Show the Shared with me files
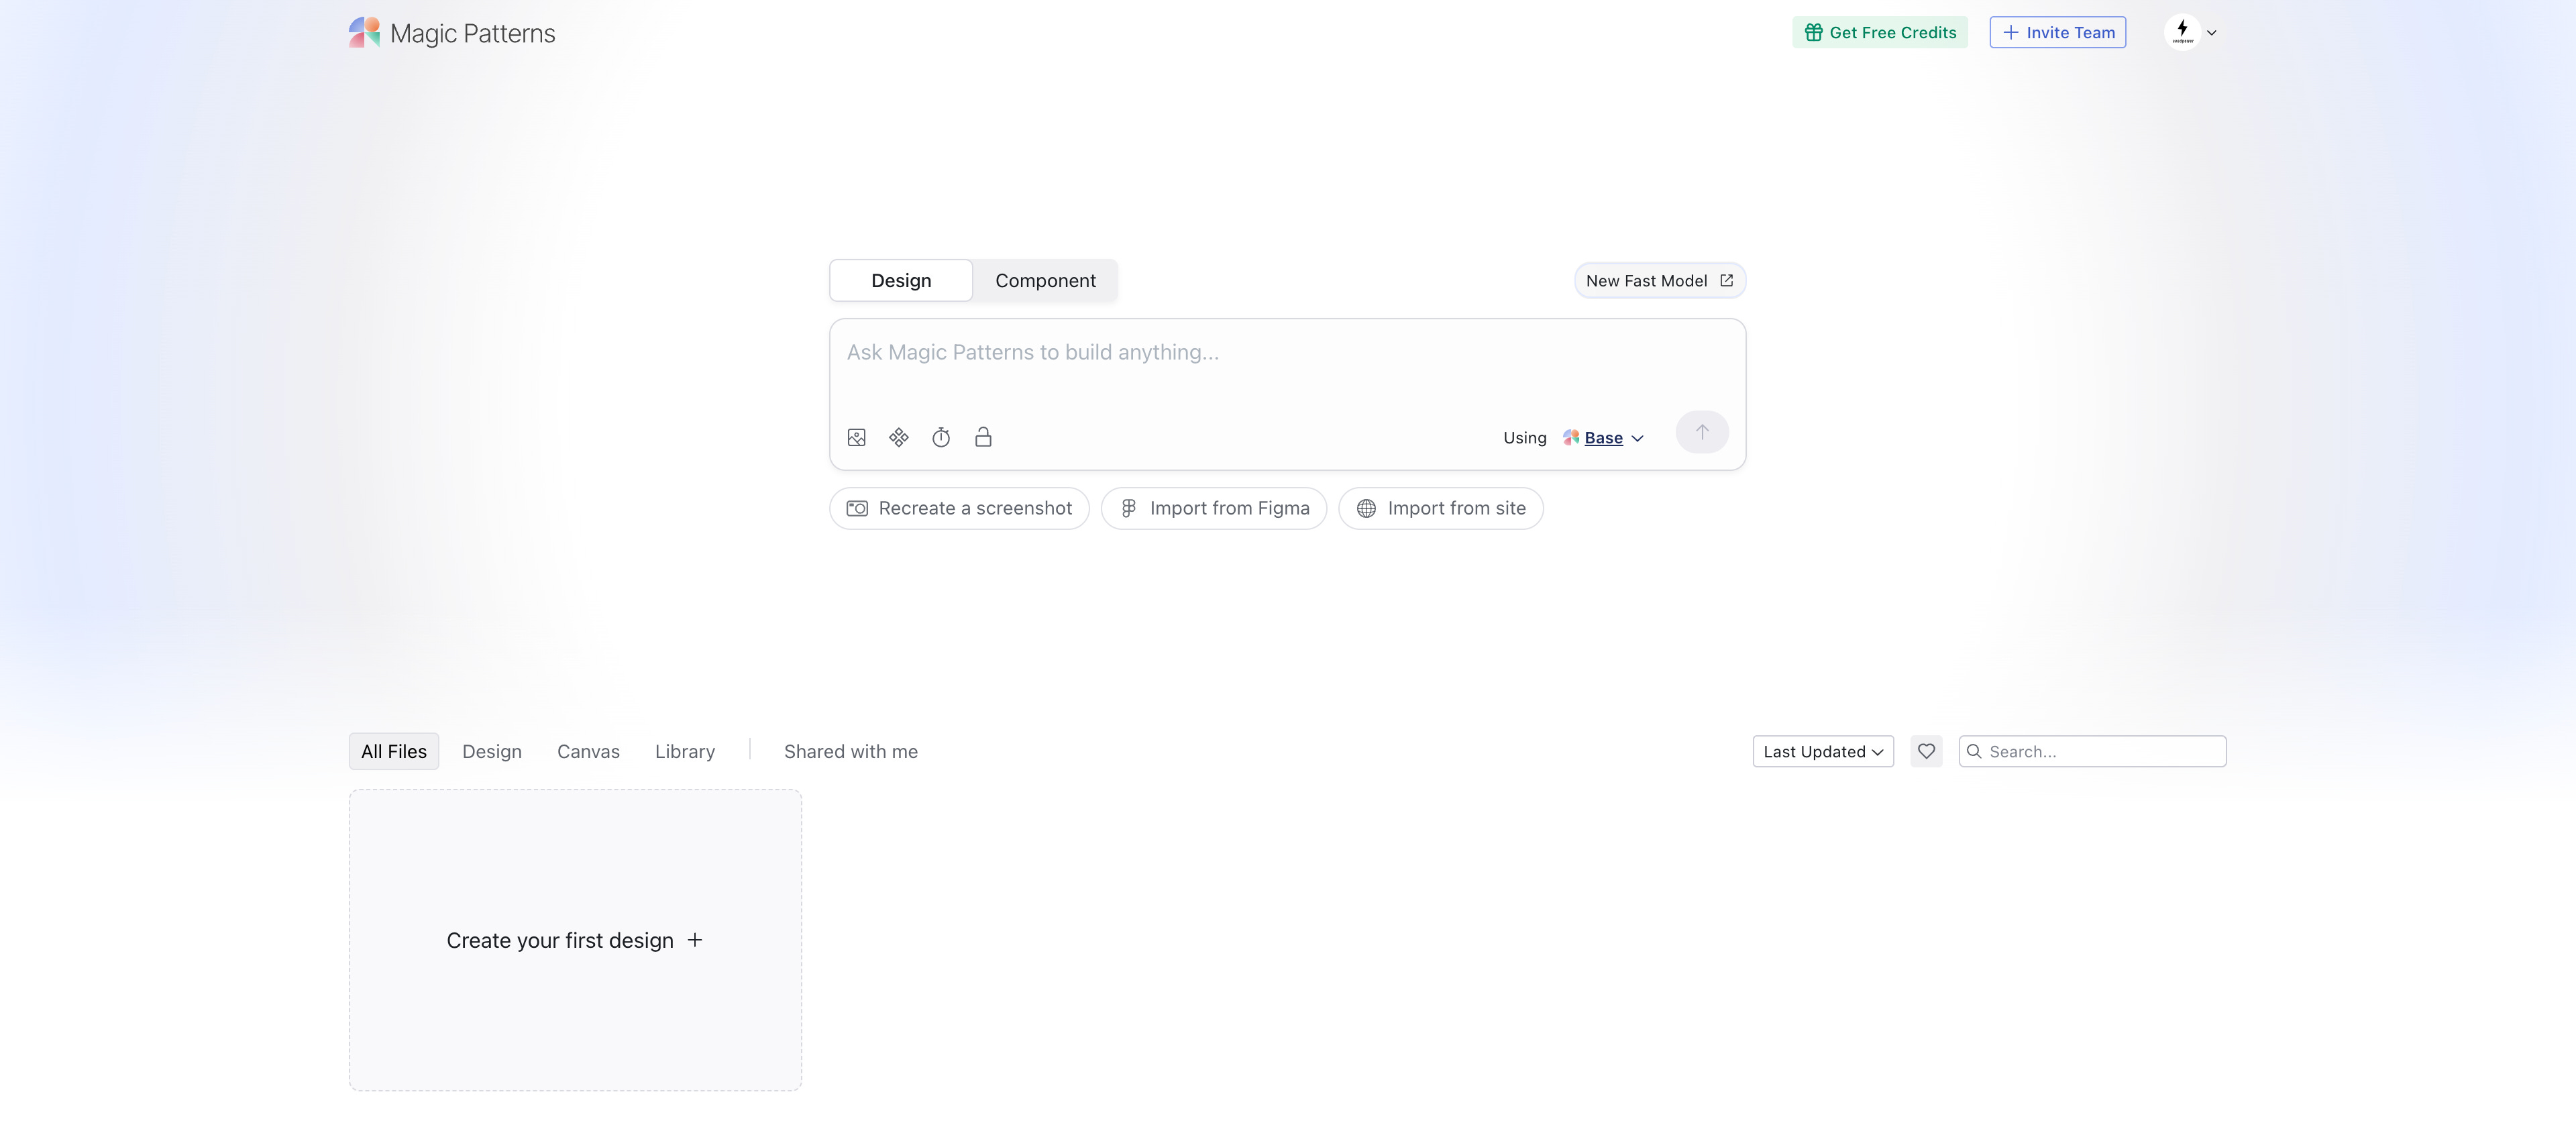The width and height of the screenshot is (2576, 1135). (850, 751)
